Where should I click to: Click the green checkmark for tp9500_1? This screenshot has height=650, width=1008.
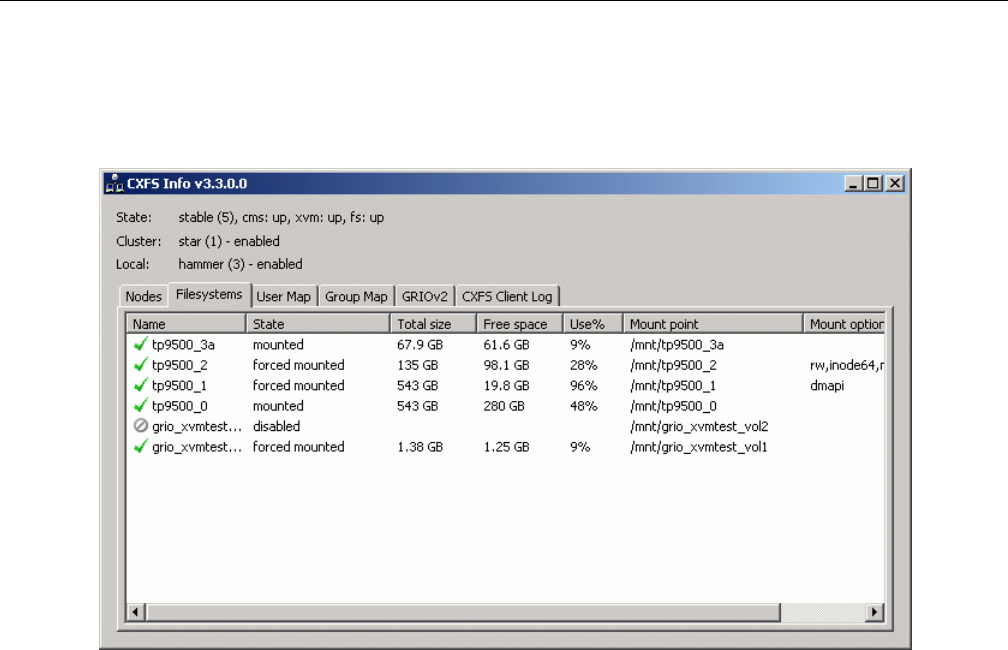141,385
